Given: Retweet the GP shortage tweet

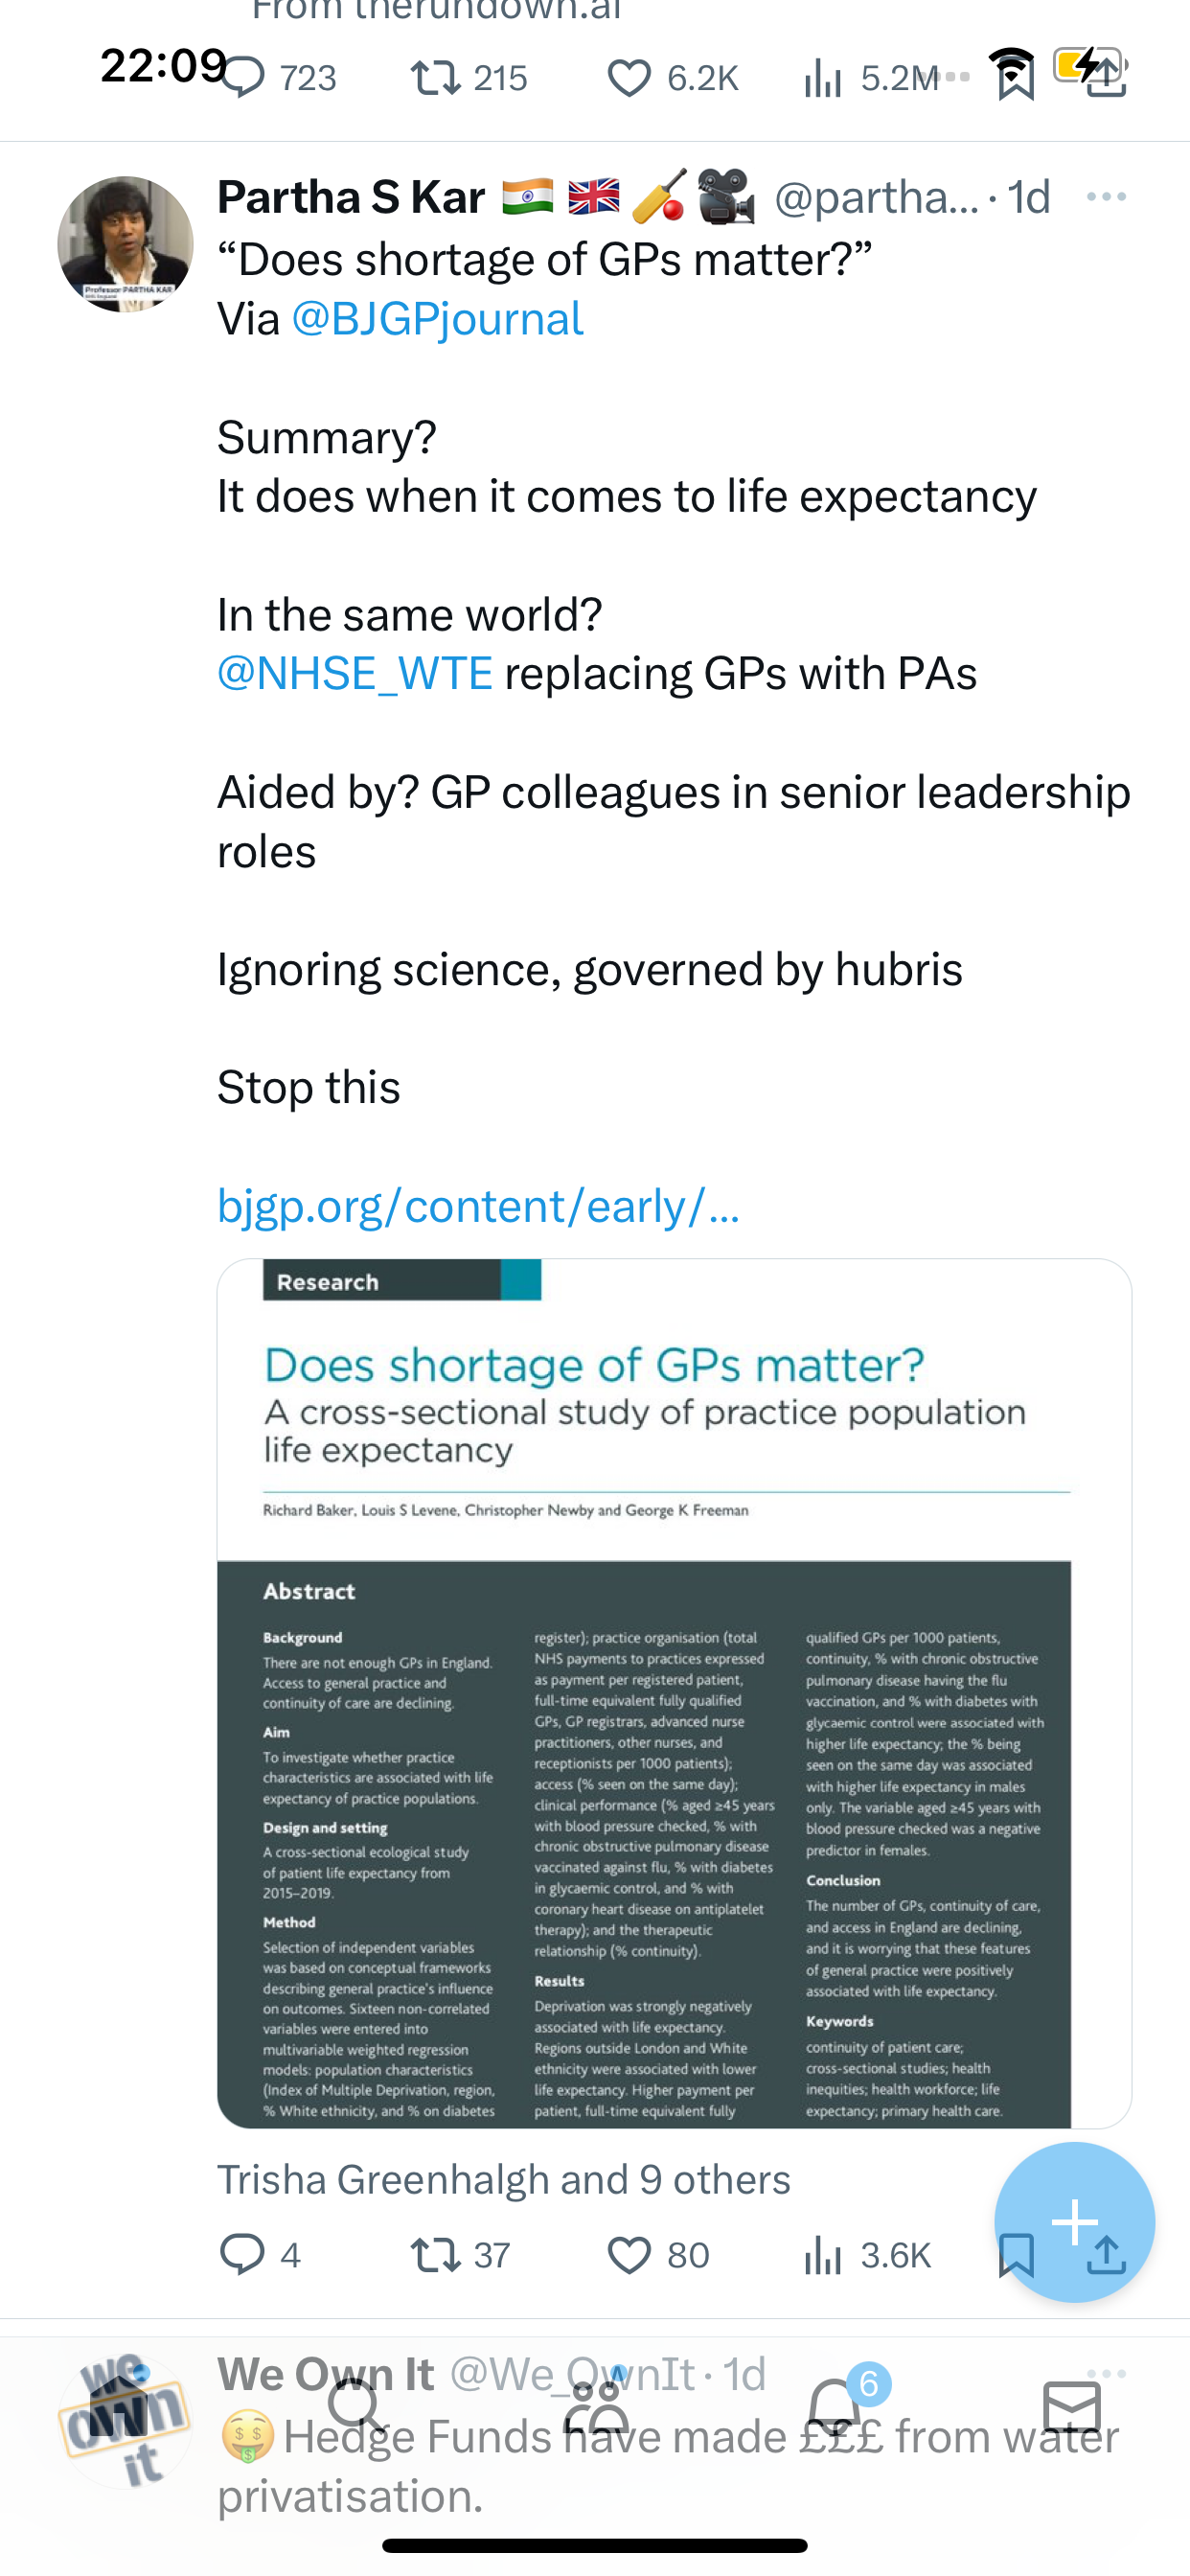Looking at the screenshot, I should click(436, 2256).
